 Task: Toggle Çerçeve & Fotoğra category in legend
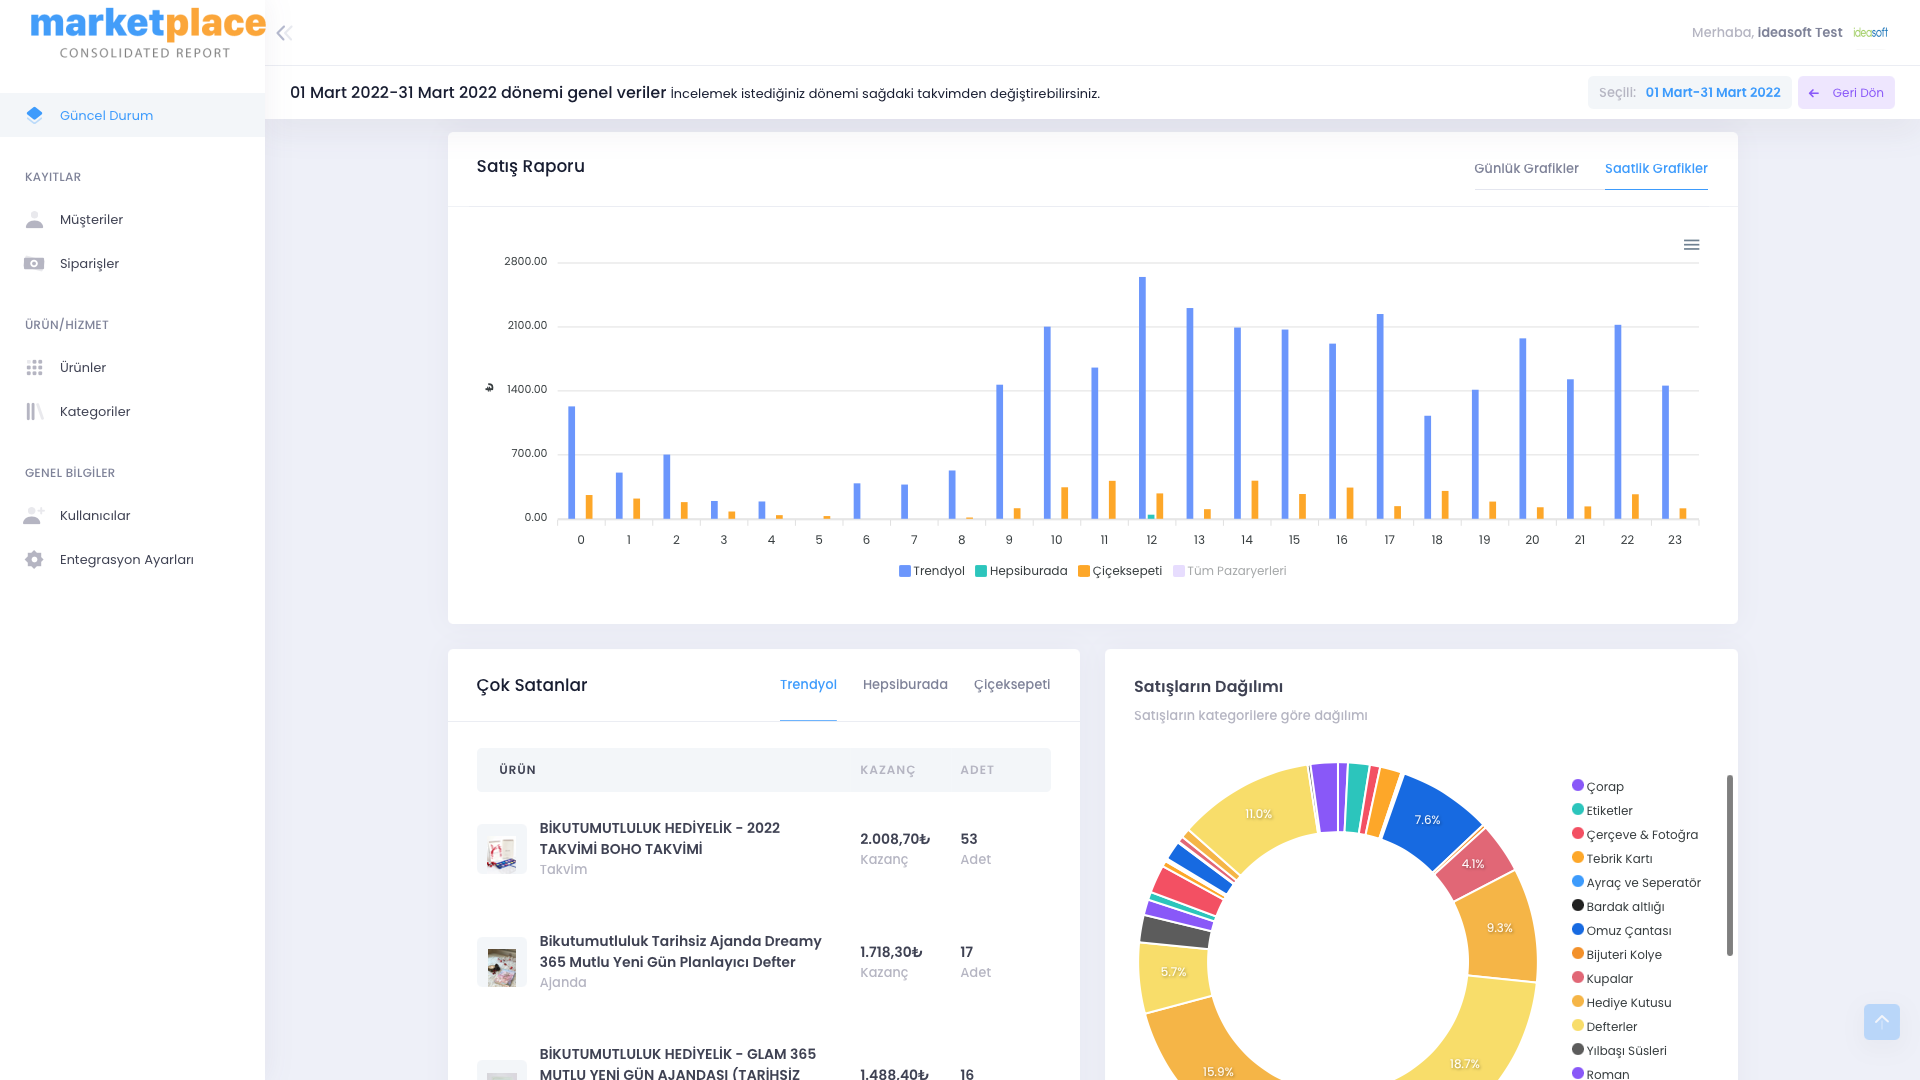click(1634, 835)
